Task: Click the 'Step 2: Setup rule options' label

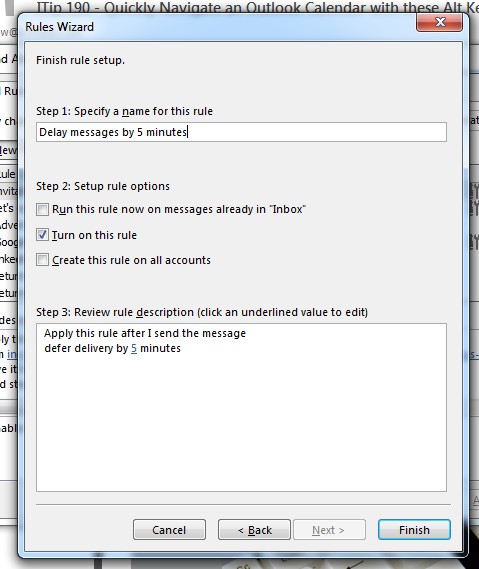Action: [x=103, y=186]
